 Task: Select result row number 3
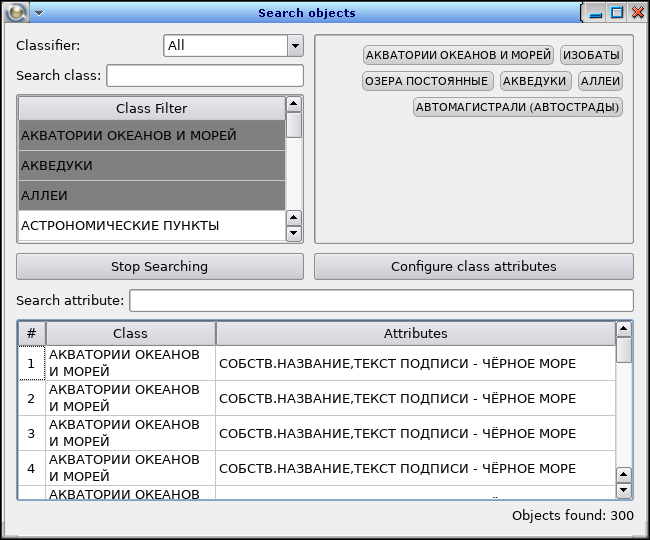click(31, 433)
